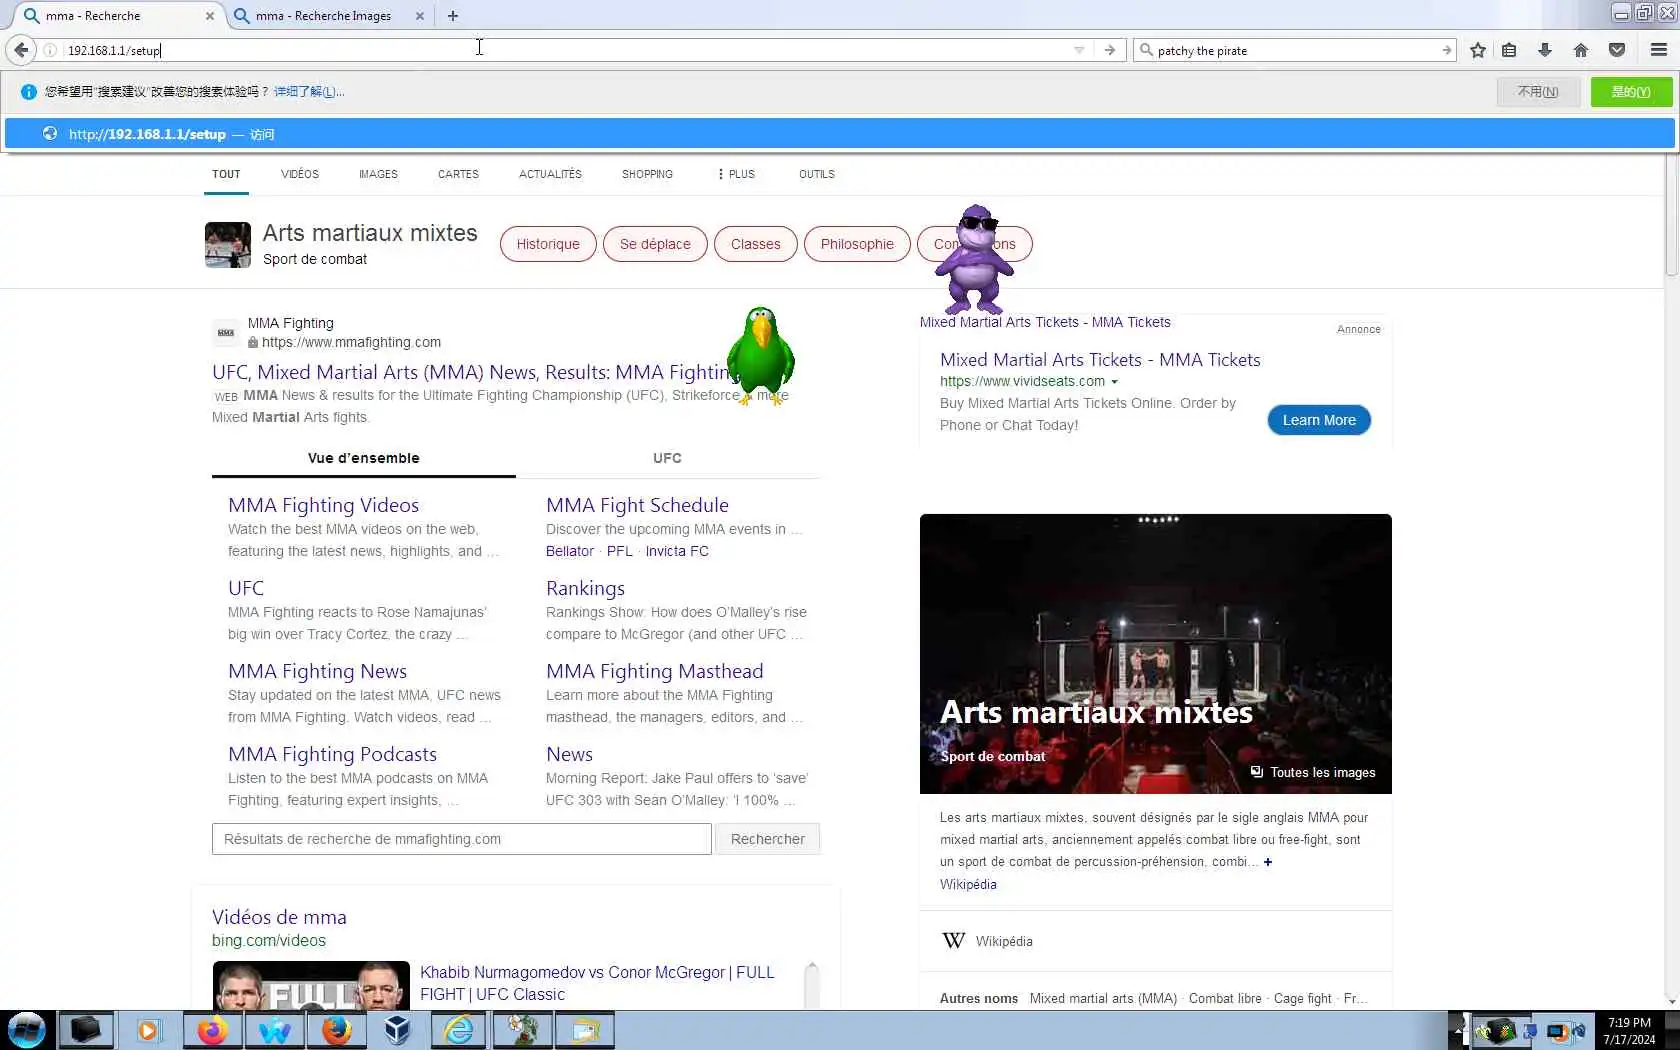This screenshot has height=1050, width=1680.
Task: Click the Classes chip
Action: (755, 244)
